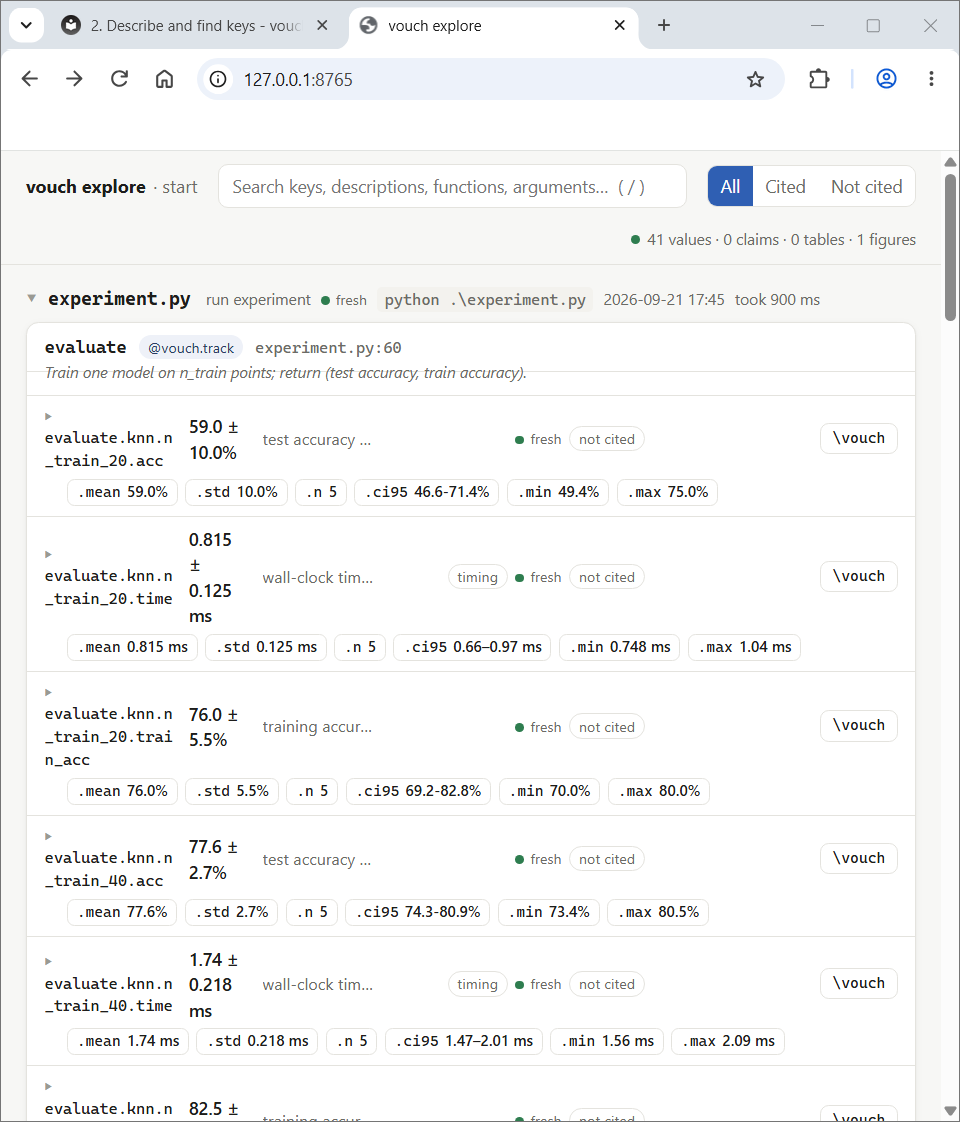Expand evaluate.knn.n_train_20.time row
This screenshot has width=960, height=1122.
pos(48,555)
